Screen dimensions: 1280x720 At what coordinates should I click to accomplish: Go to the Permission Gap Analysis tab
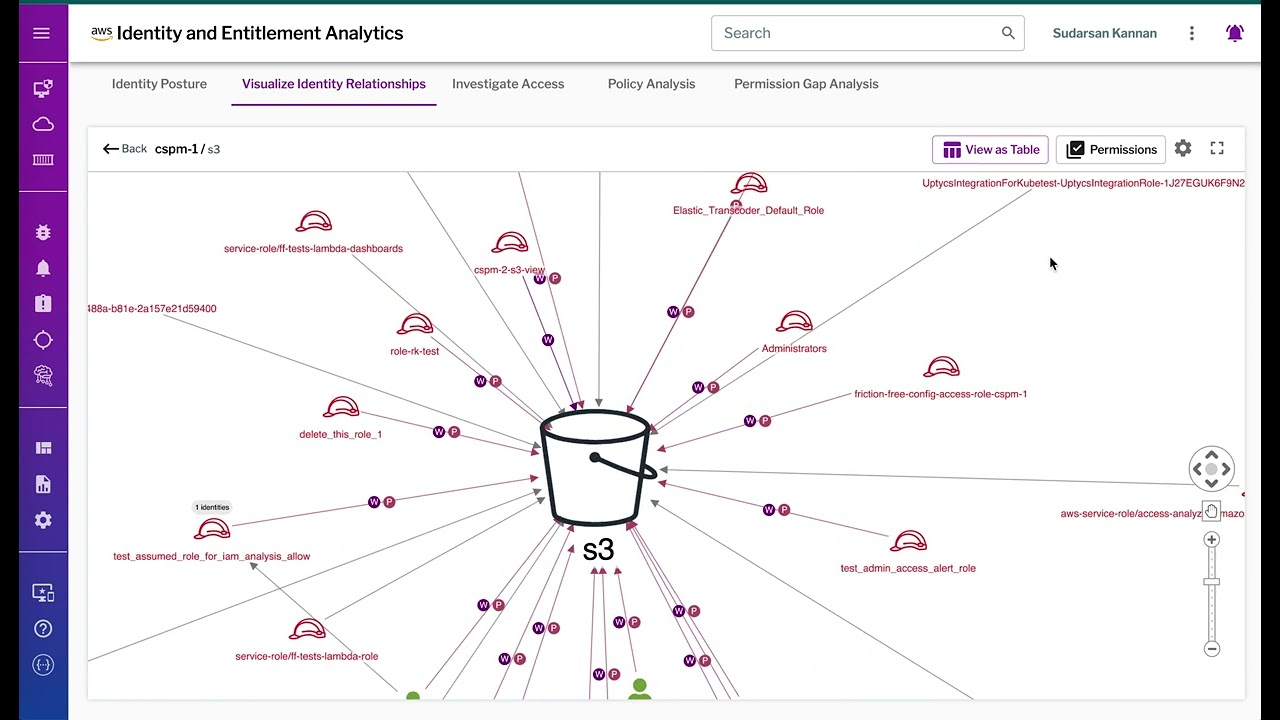[806, 84]
